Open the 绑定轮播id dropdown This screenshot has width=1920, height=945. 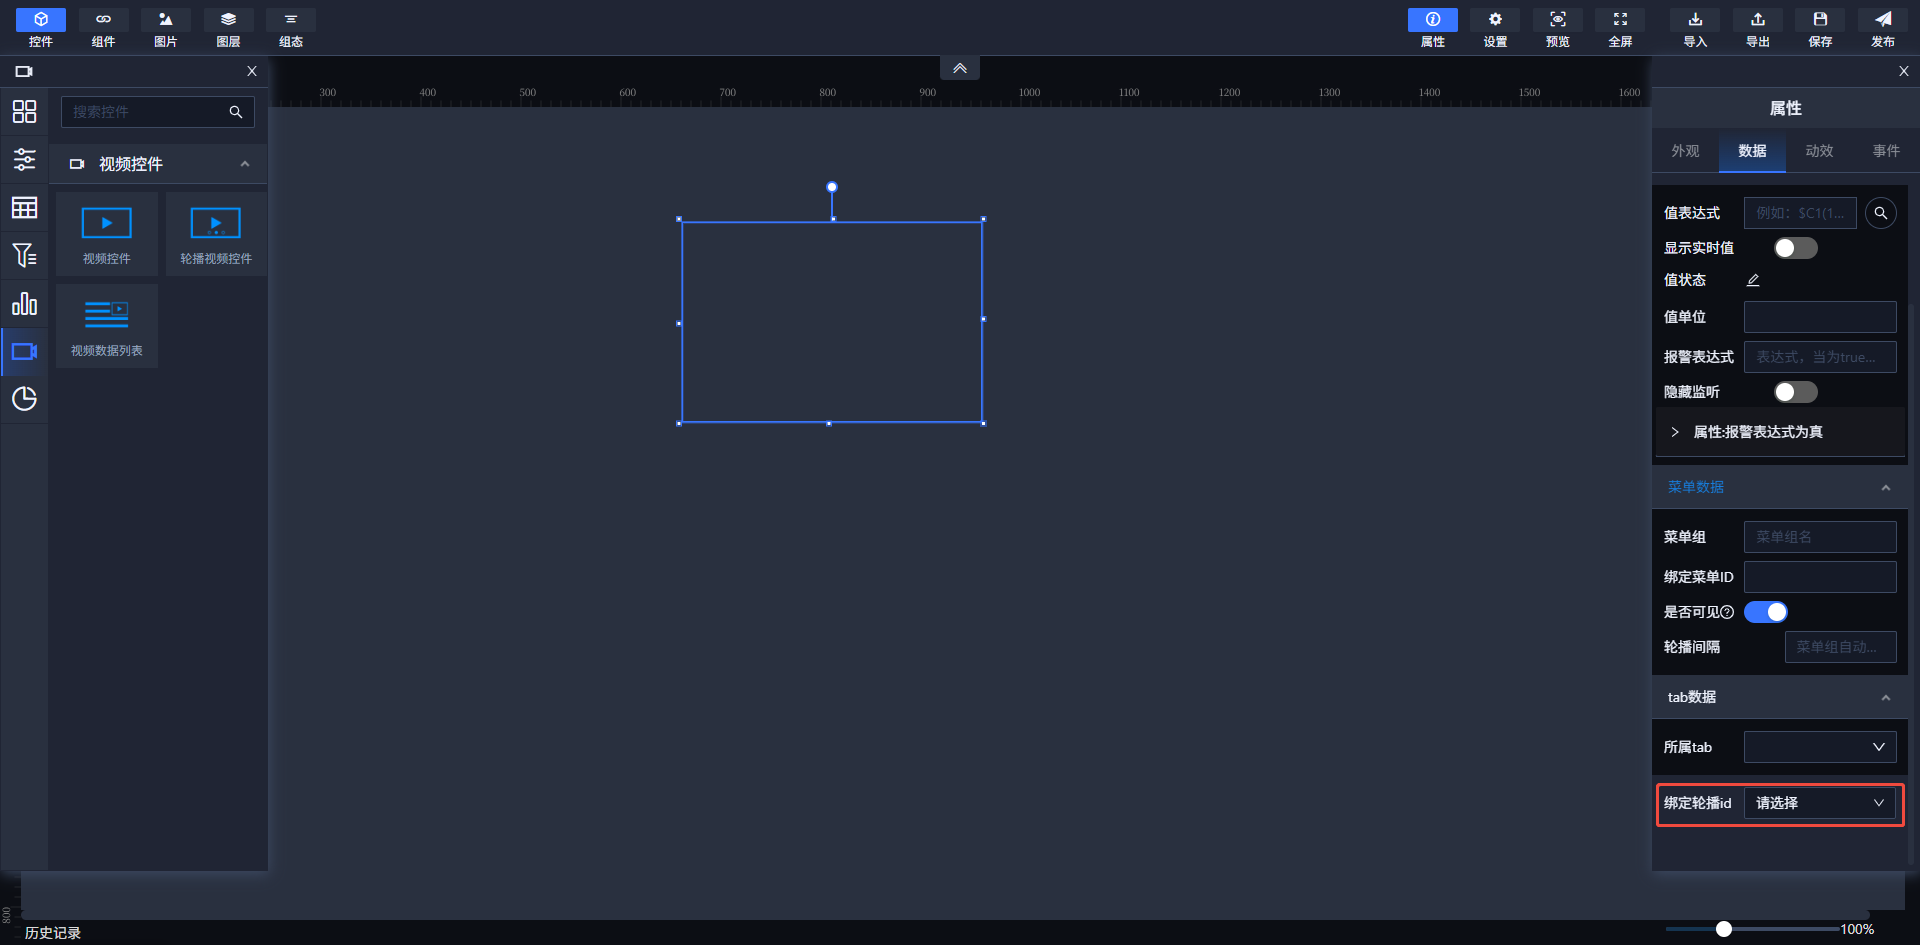1819,803
